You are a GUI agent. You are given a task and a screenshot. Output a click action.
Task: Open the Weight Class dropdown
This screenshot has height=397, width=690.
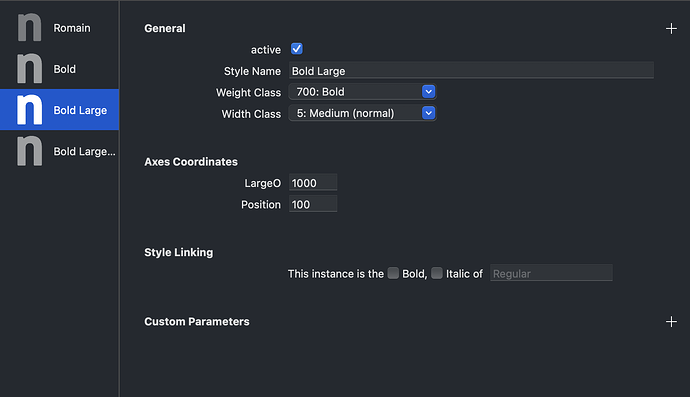pos(363,92)
